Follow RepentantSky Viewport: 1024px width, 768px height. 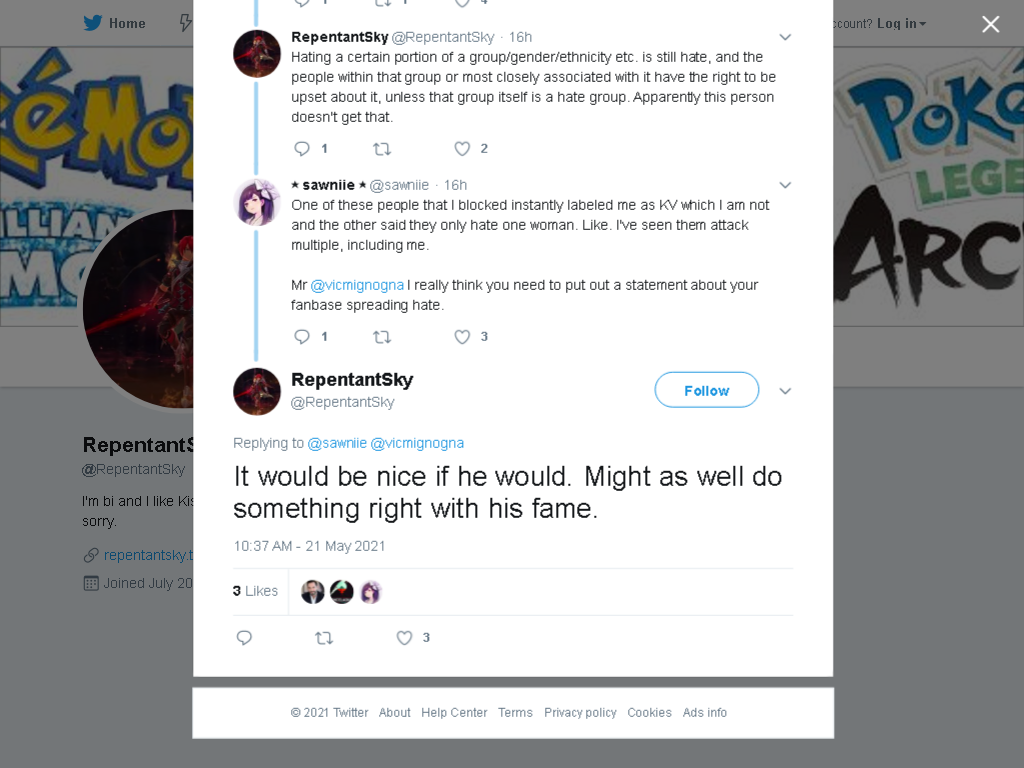(707, 390)
